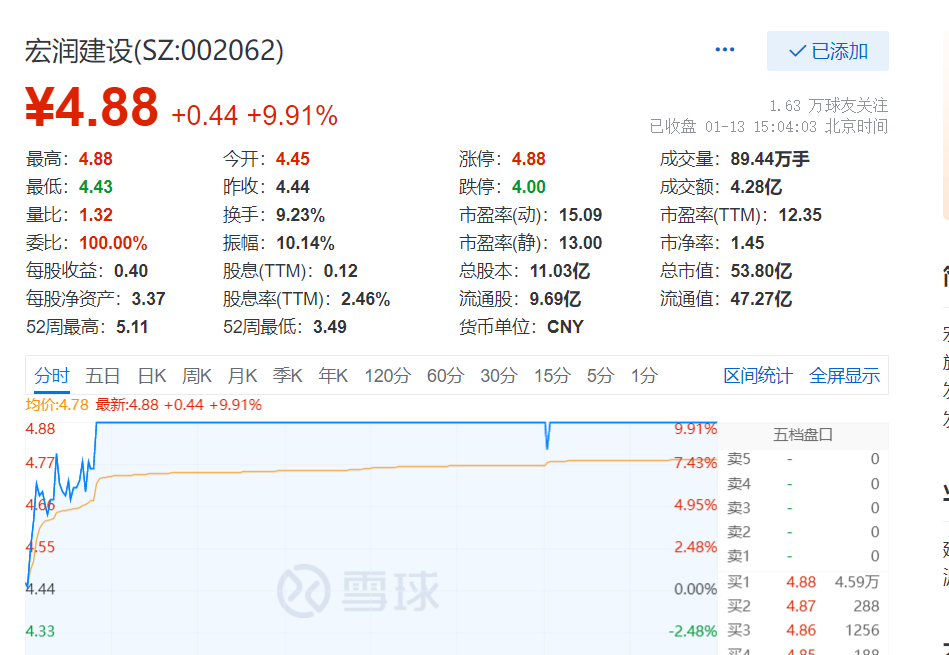This screenshot has width=949, height=655.
Task: Switch to the 日K chart tab
Action: 151,376
